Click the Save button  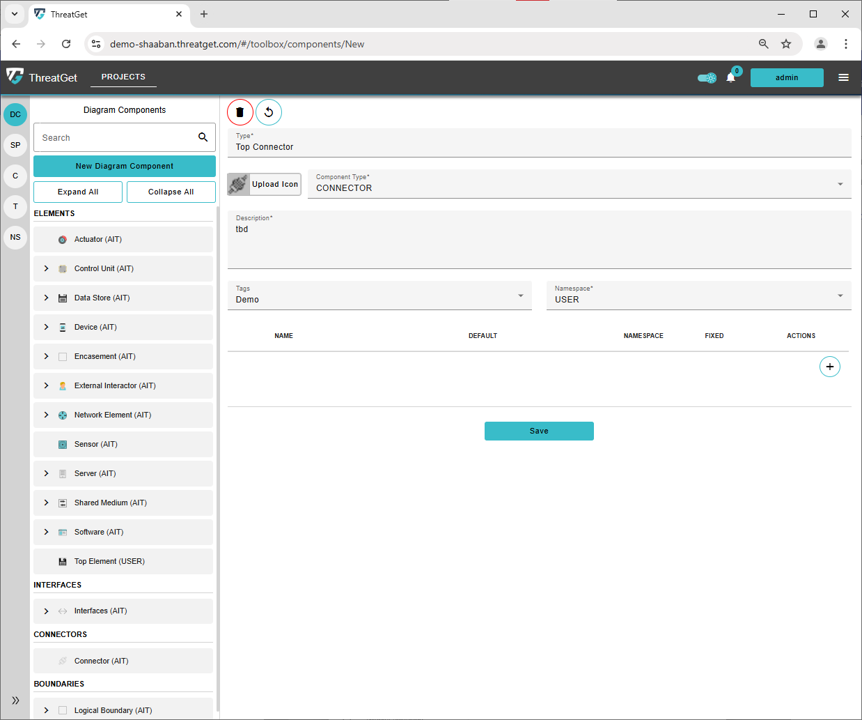(x=538, y=431)
